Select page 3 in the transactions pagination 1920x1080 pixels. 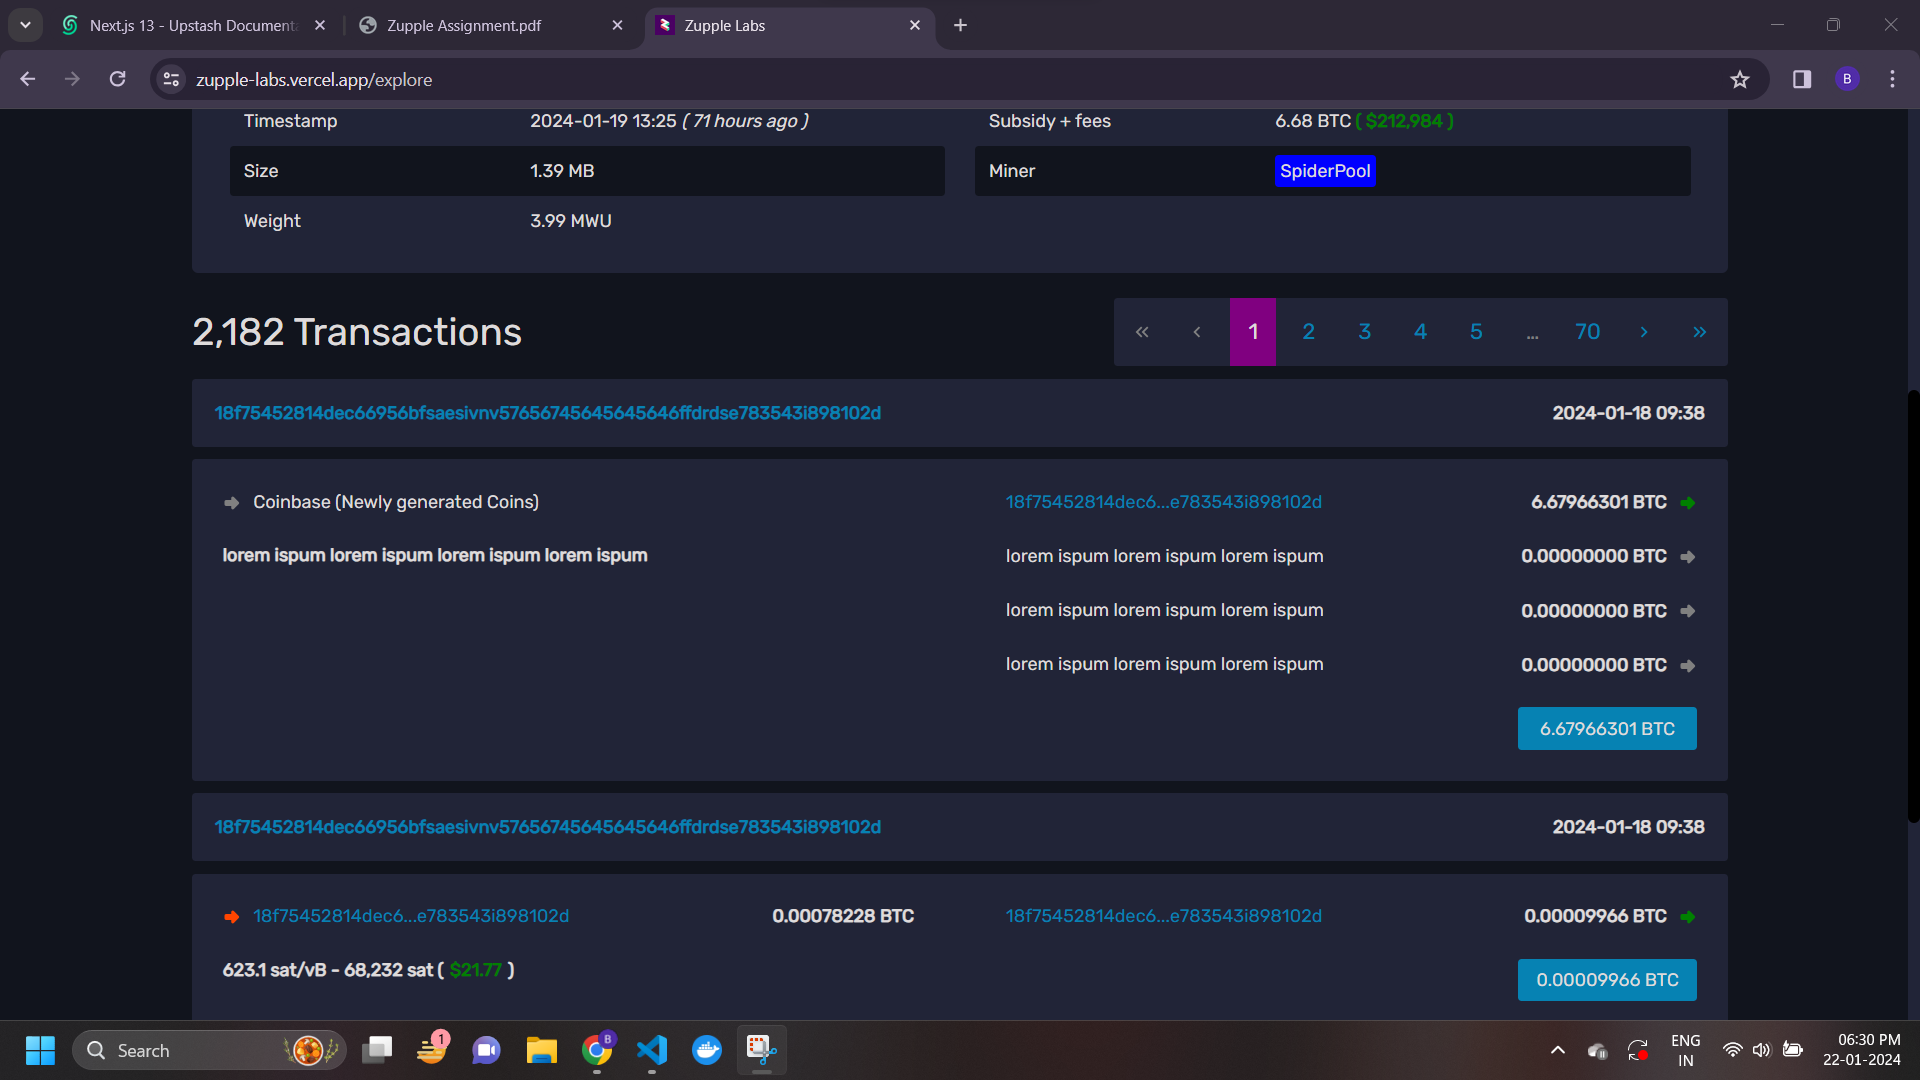point(1365,332)
